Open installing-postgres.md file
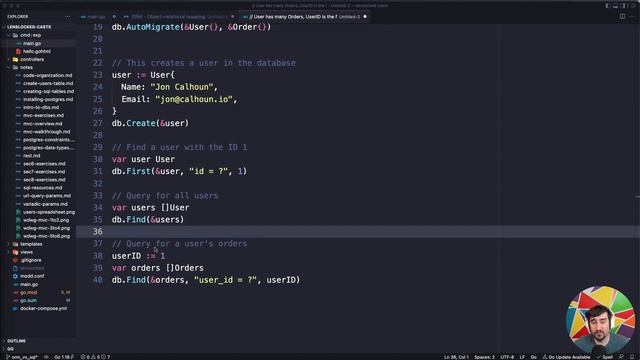This screenshot has width=640, height=360. pyautogui.click(x=48, y=100)
